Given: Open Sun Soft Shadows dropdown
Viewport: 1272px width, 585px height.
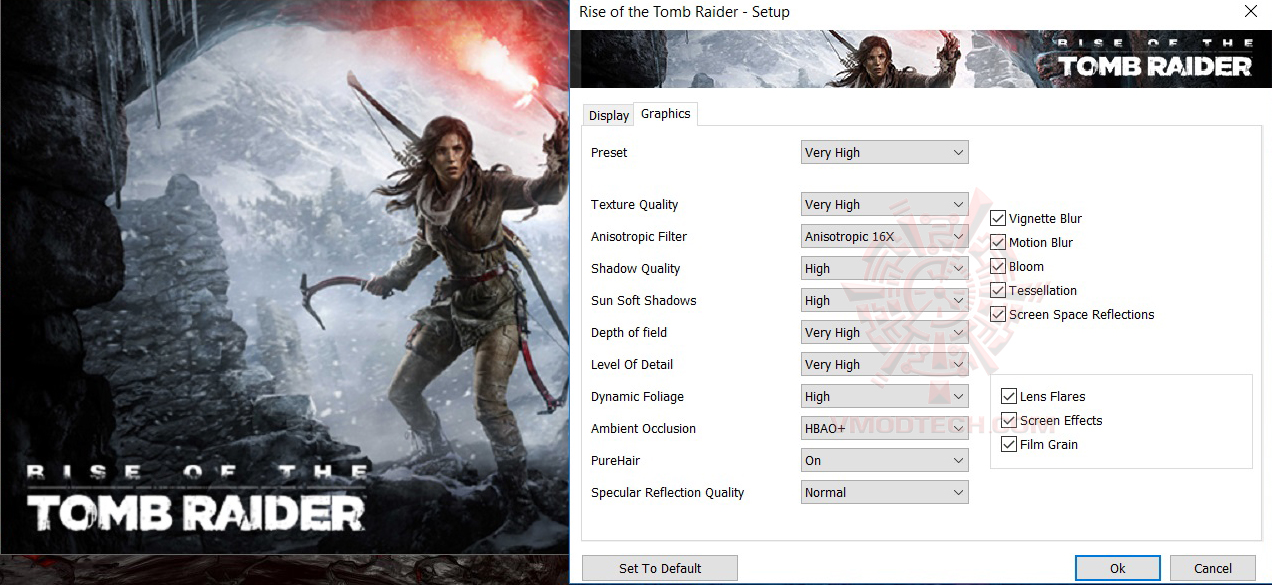Looking at the screenshot, I should tap(884, 300).
